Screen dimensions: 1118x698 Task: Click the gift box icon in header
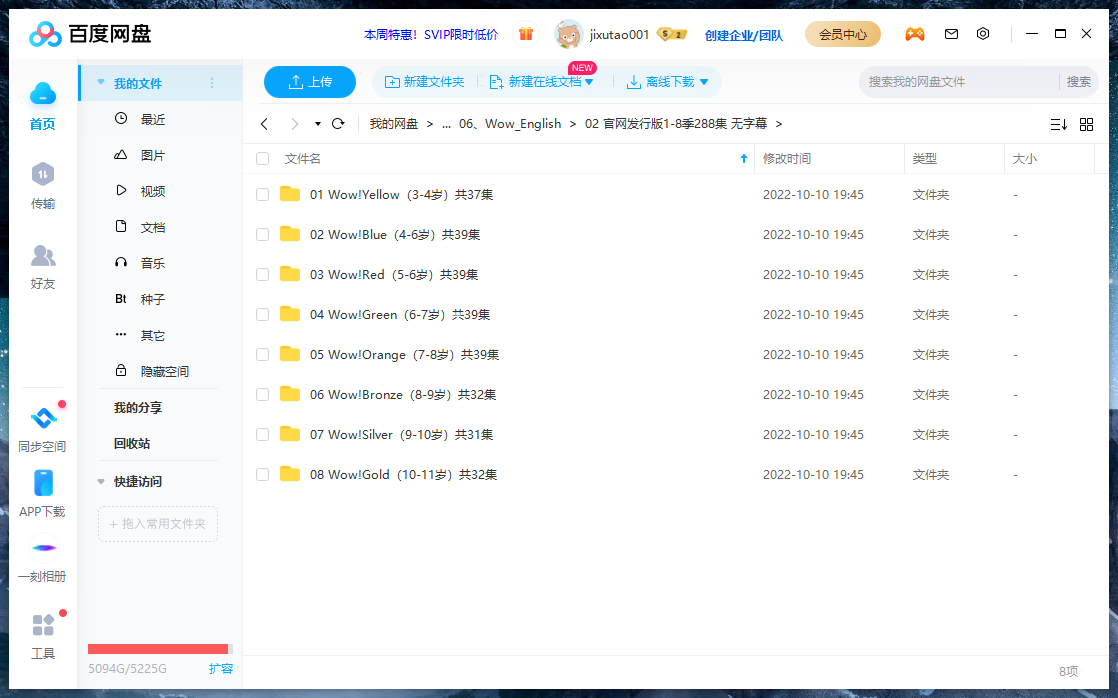(526, 34)
